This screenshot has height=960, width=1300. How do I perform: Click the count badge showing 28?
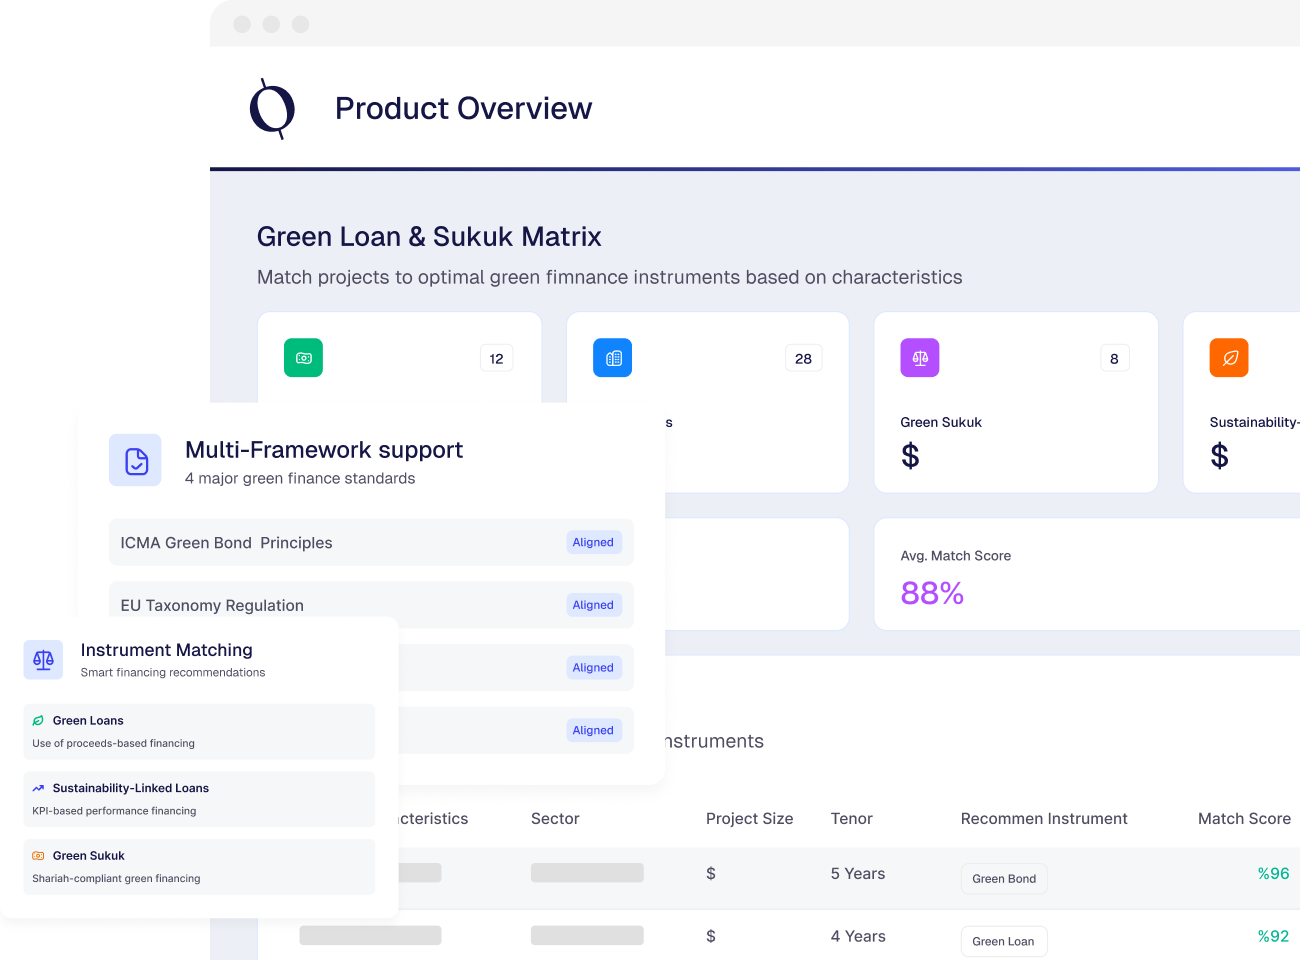(803, 359)
